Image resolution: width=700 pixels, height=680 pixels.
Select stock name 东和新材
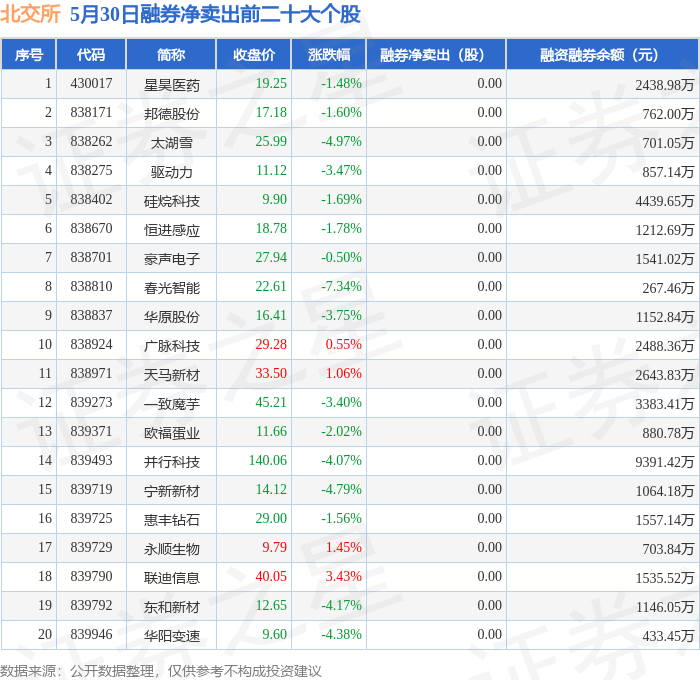click(x=171, y=607)
